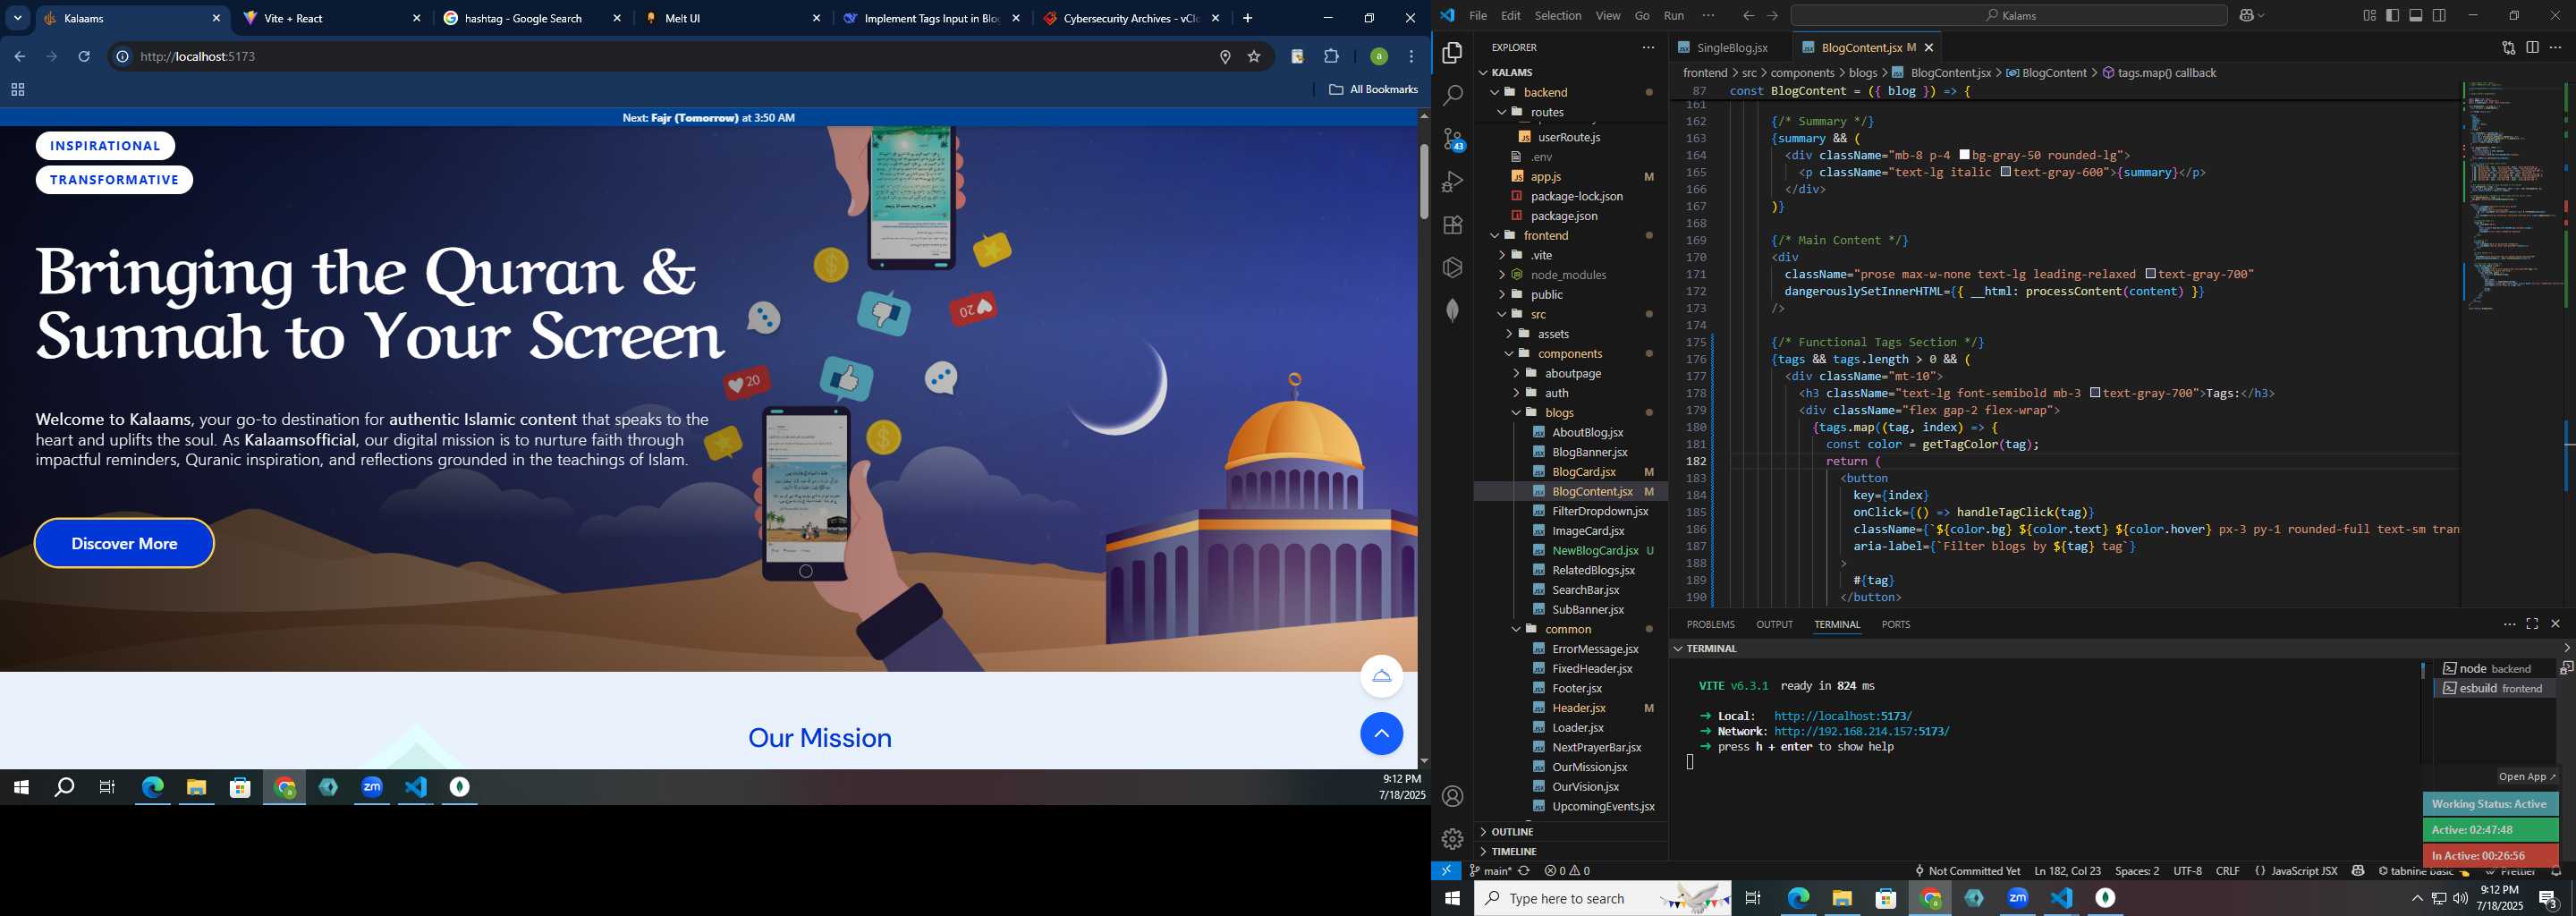The width and height of the screenshot is (2576, 916).
Task: Switch to the Vite + React browser tab
Action: (x=333, y=18)
